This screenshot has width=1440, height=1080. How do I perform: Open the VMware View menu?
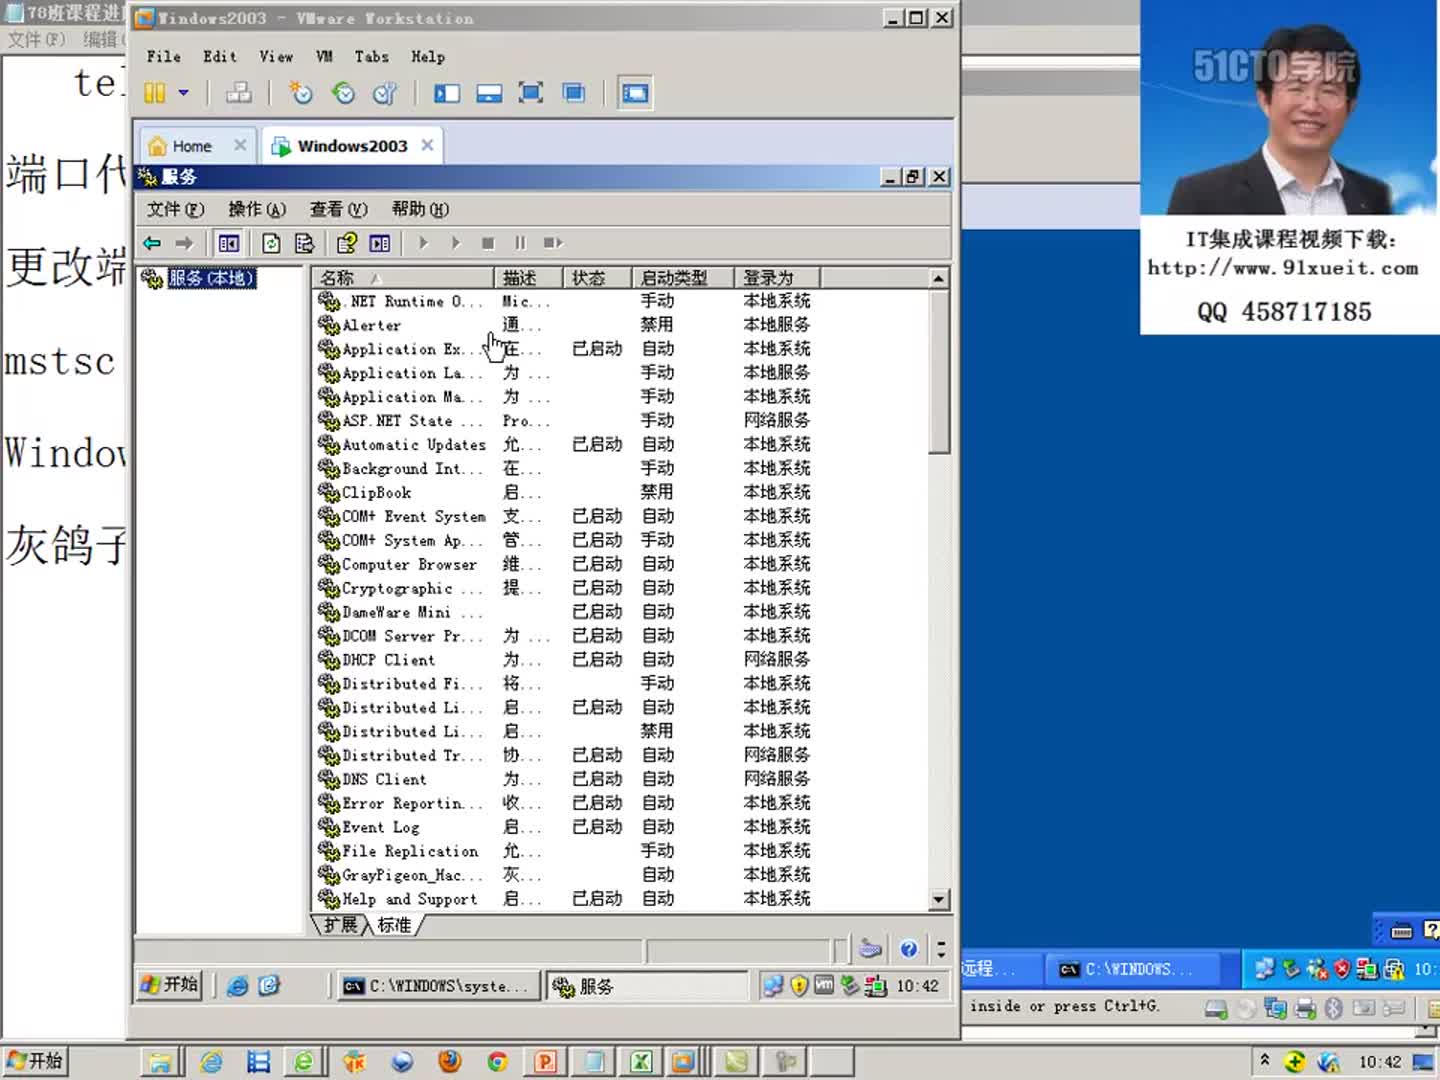pos(276,57)
